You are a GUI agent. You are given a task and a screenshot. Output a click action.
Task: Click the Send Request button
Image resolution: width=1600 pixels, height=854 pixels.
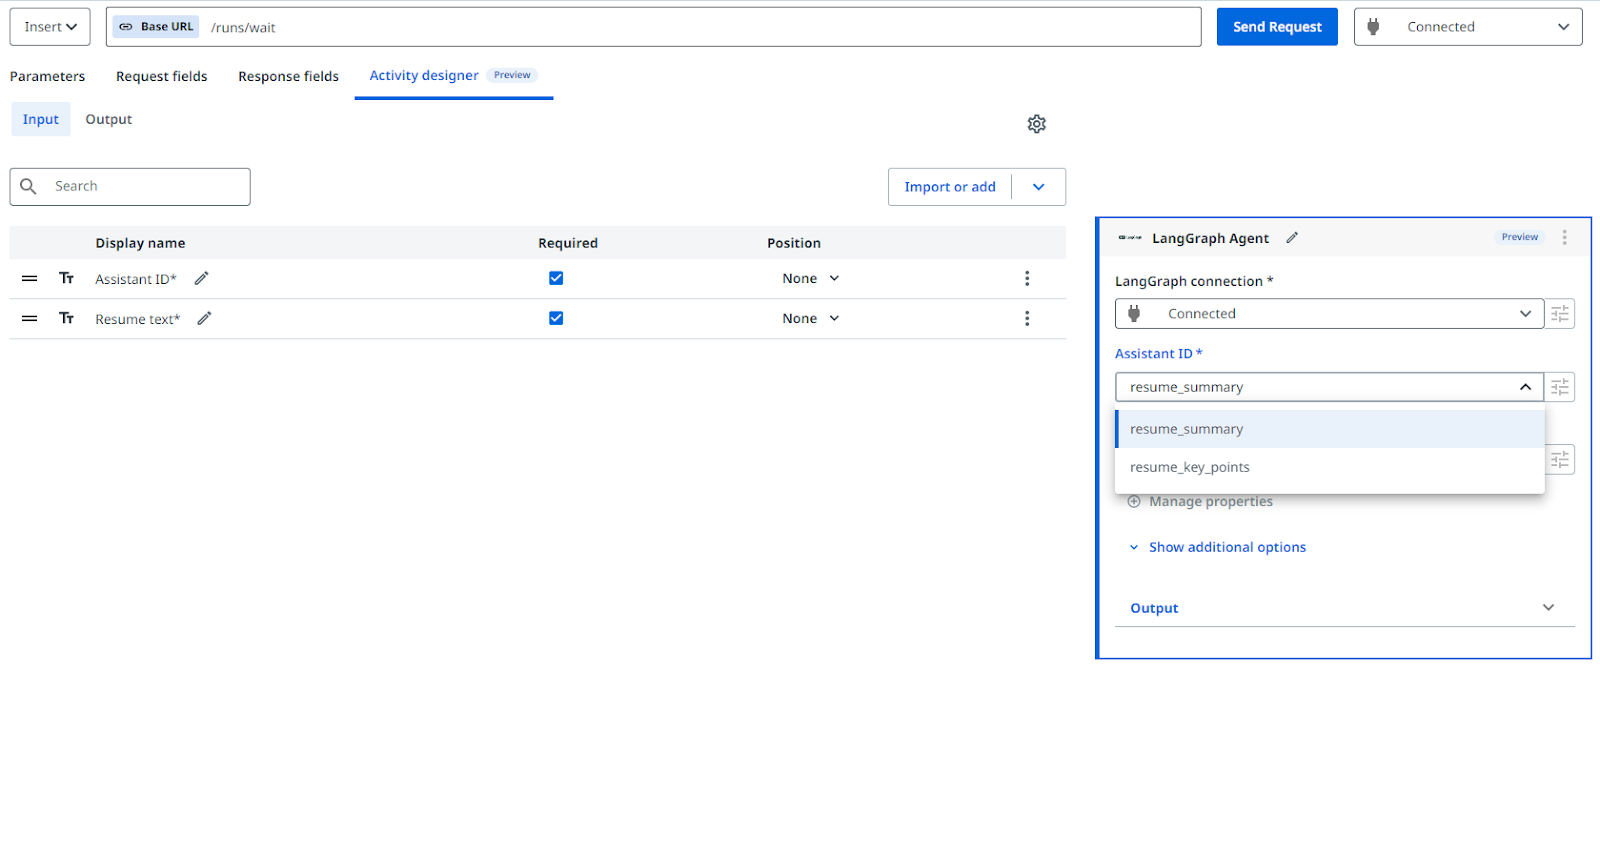(x=1277, y=27)
